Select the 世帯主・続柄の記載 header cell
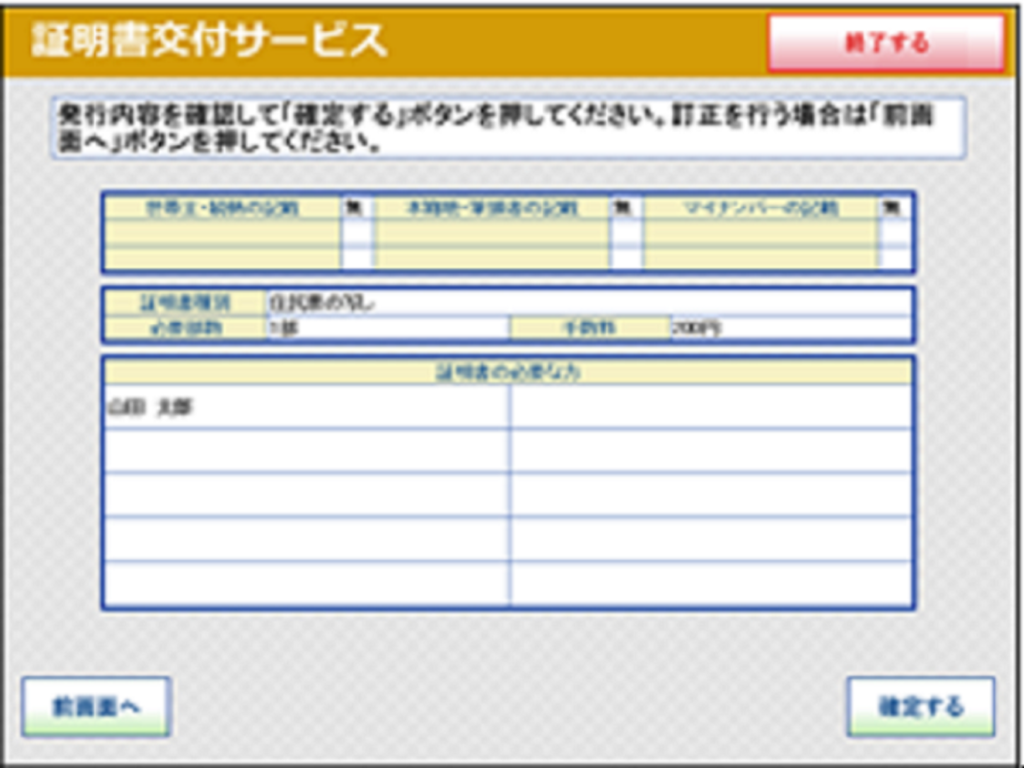This screenshot has height=768, width=1024. [223, 208]
